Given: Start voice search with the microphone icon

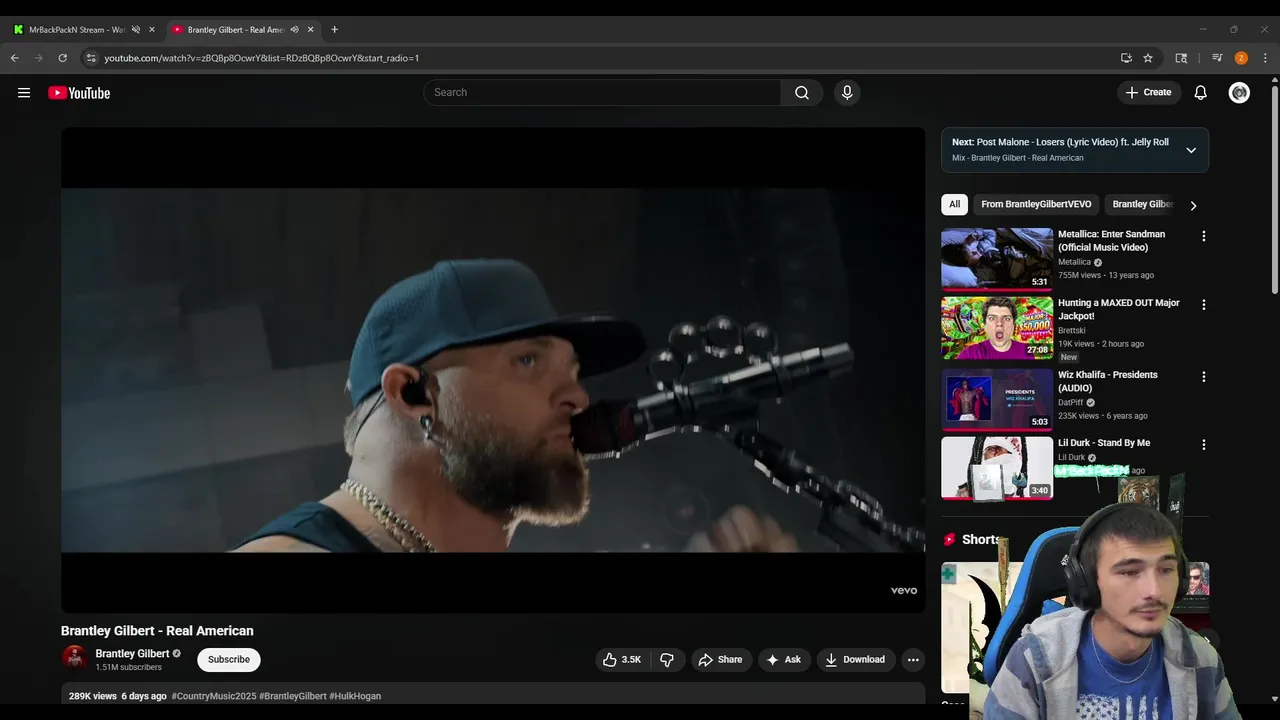Looking at the screenshot, I should click(847, 93).
